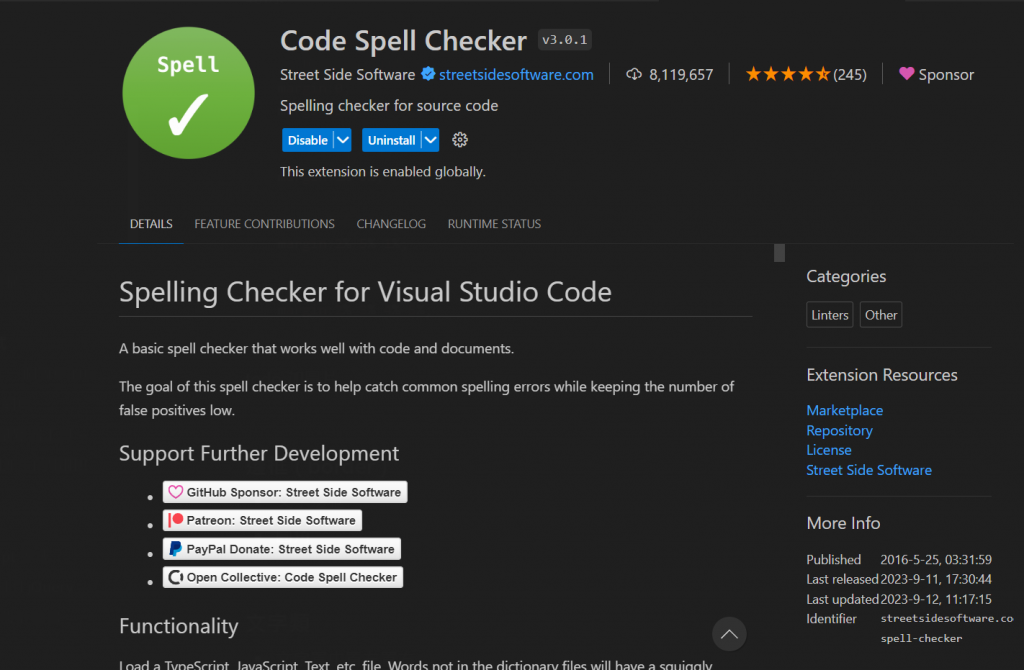
Task: Open the Changelog tab
Action: [x=391, y=224]
